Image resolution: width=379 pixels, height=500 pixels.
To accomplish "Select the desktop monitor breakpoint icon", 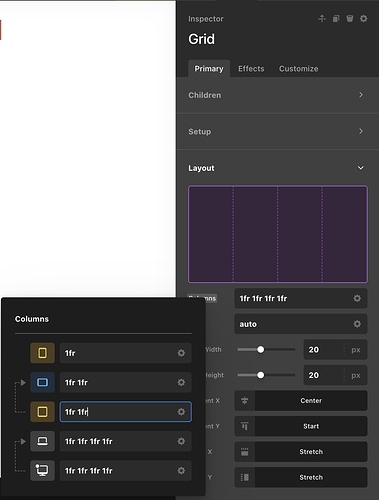I will 42,471.
